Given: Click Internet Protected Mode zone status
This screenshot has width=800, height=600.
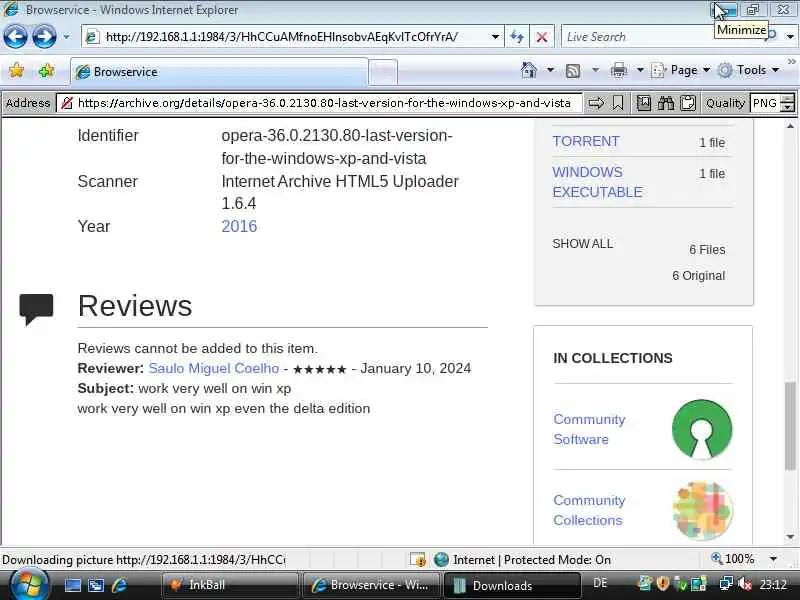Looking at the screenshot, I should [522, 560].
